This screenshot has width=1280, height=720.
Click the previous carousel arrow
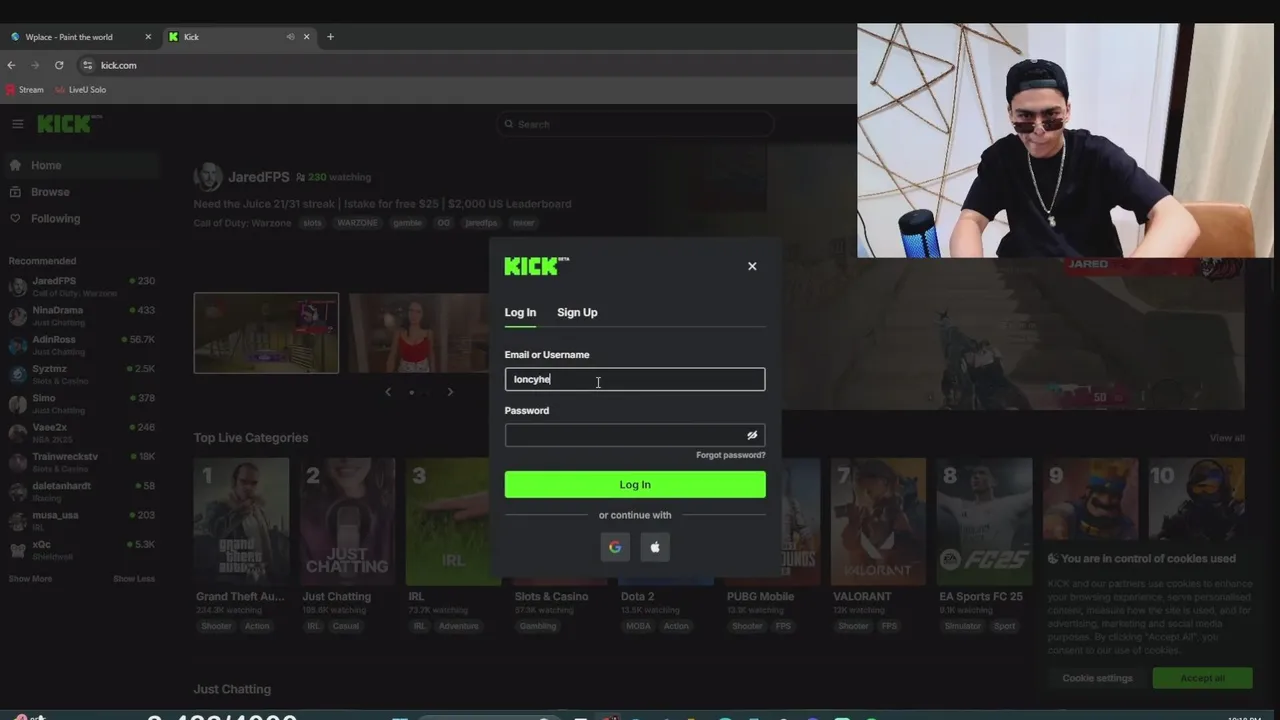(x=388, y=392)
